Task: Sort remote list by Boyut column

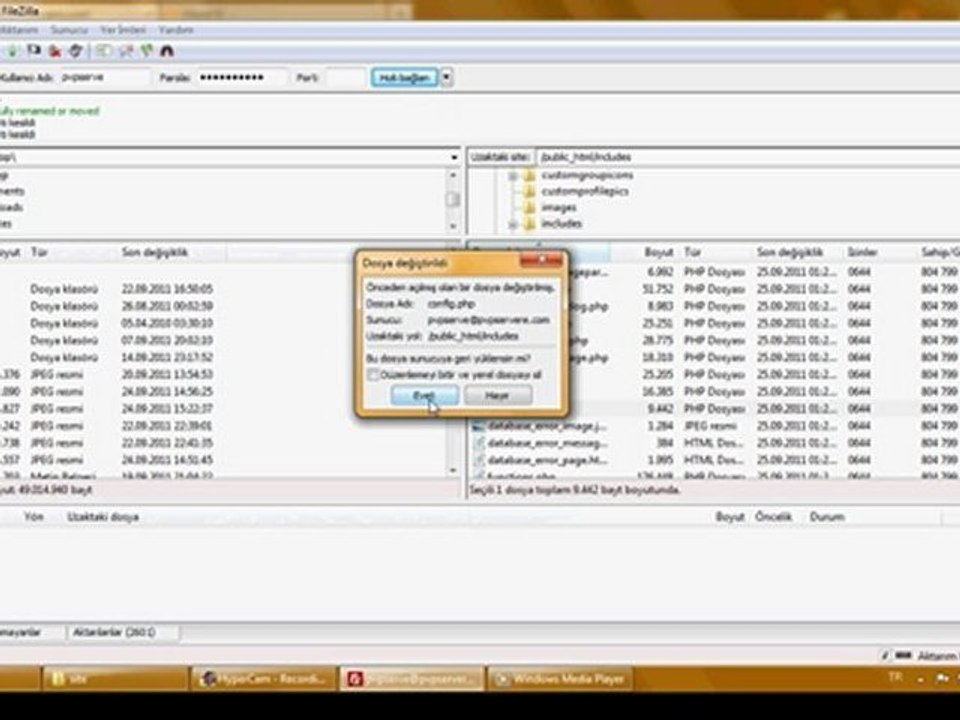Action: point(657,252)
